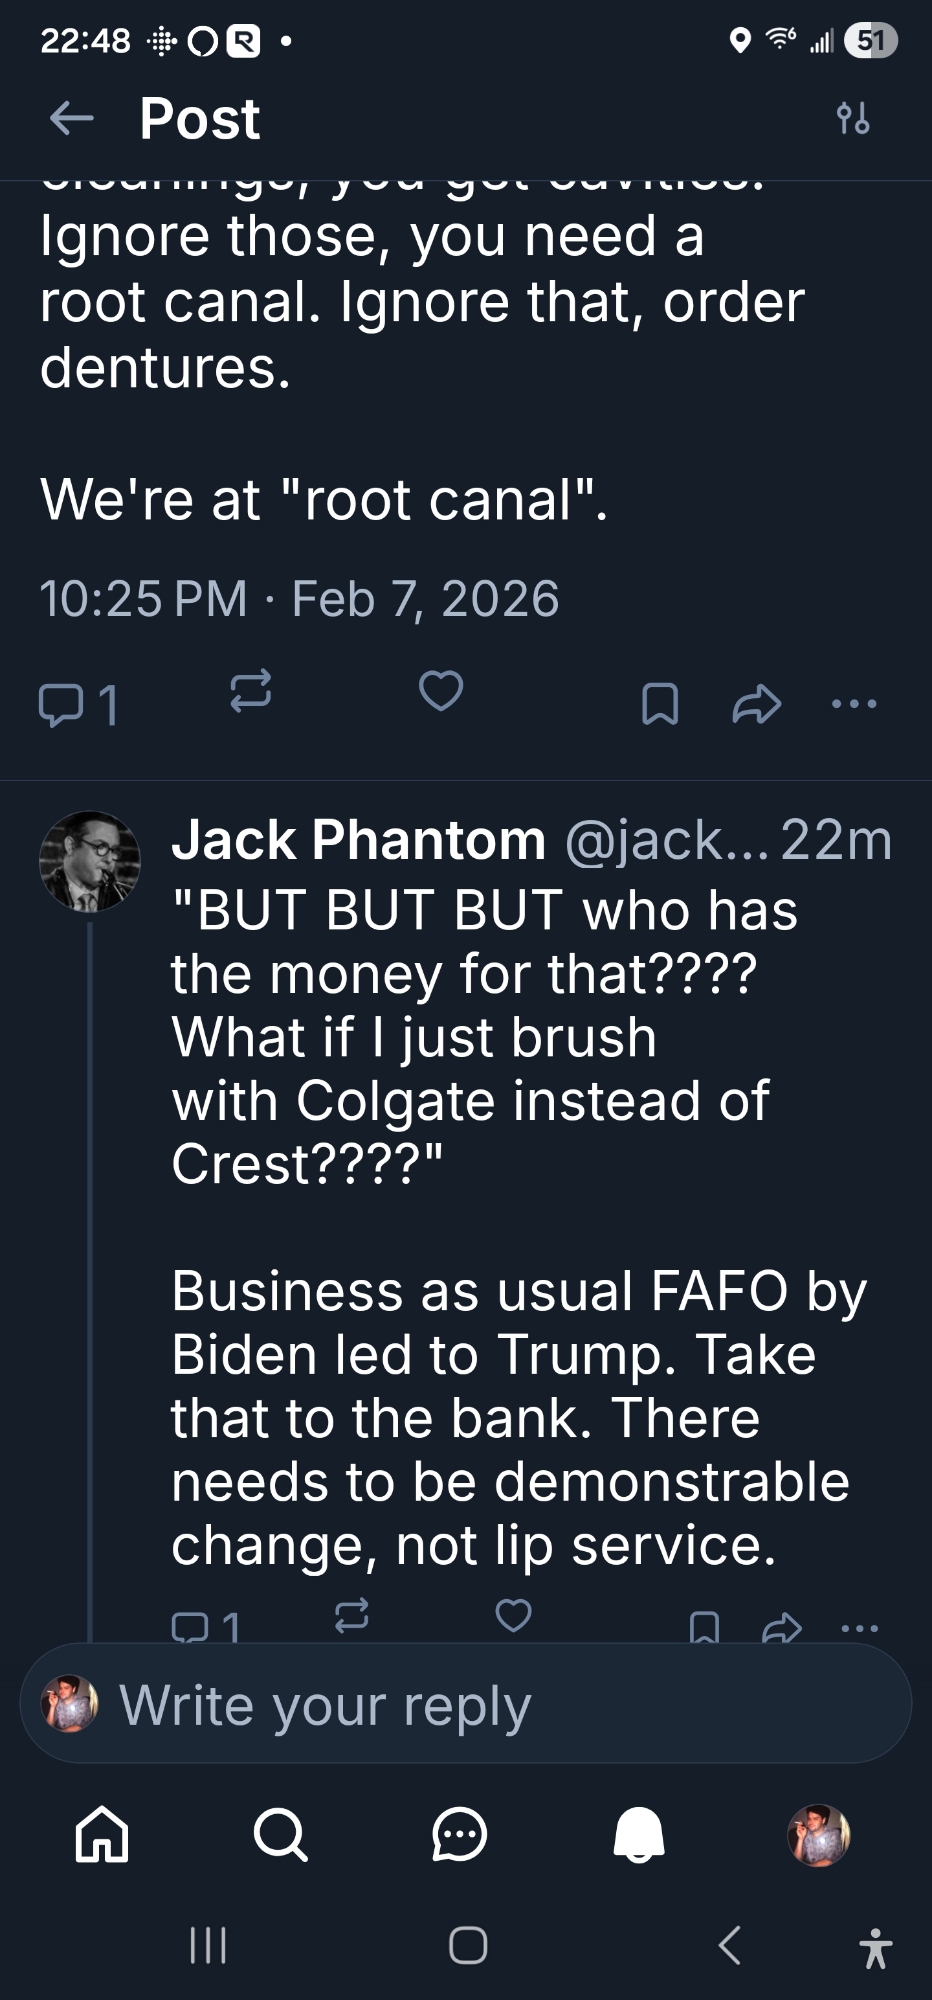Open Jack Phantom's profile picture
932x2000 pixels.
pos(89,861)
